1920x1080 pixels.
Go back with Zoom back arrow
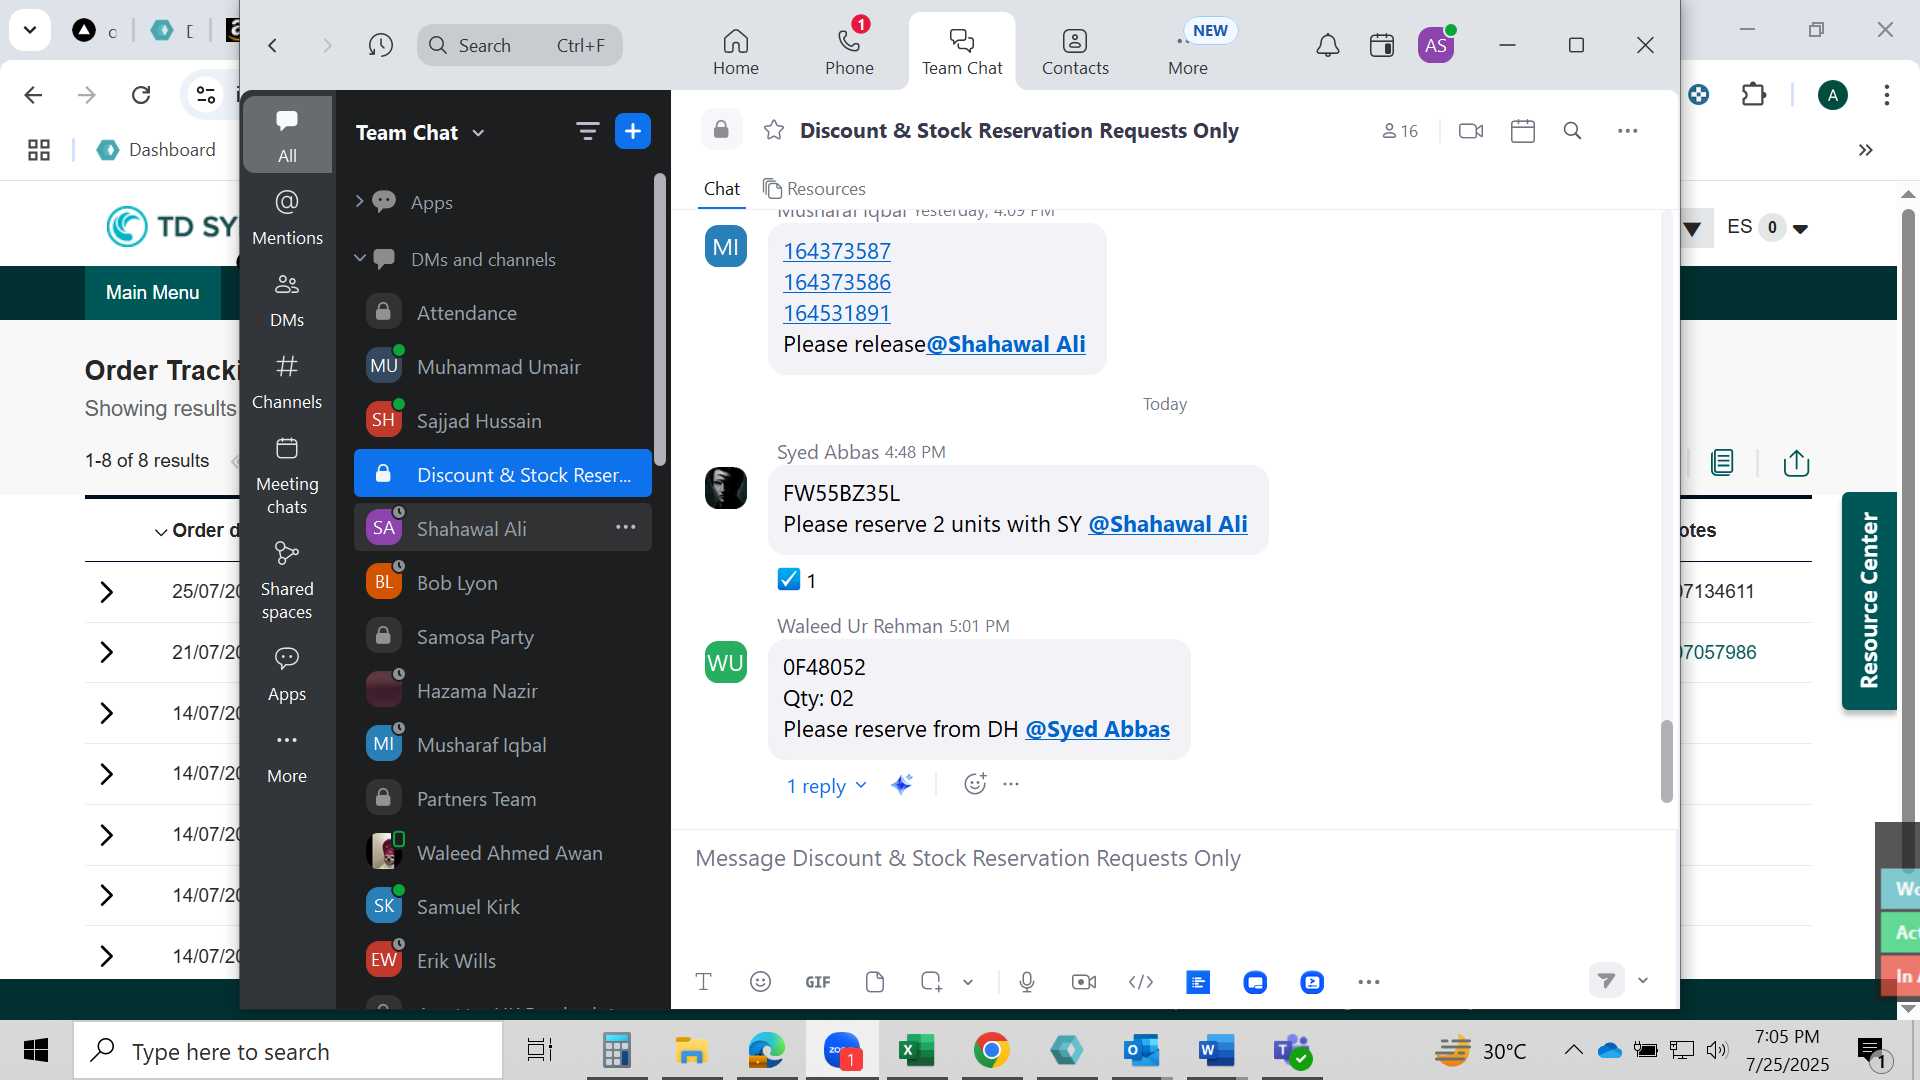pyautogui.click(x=272, y=45)
